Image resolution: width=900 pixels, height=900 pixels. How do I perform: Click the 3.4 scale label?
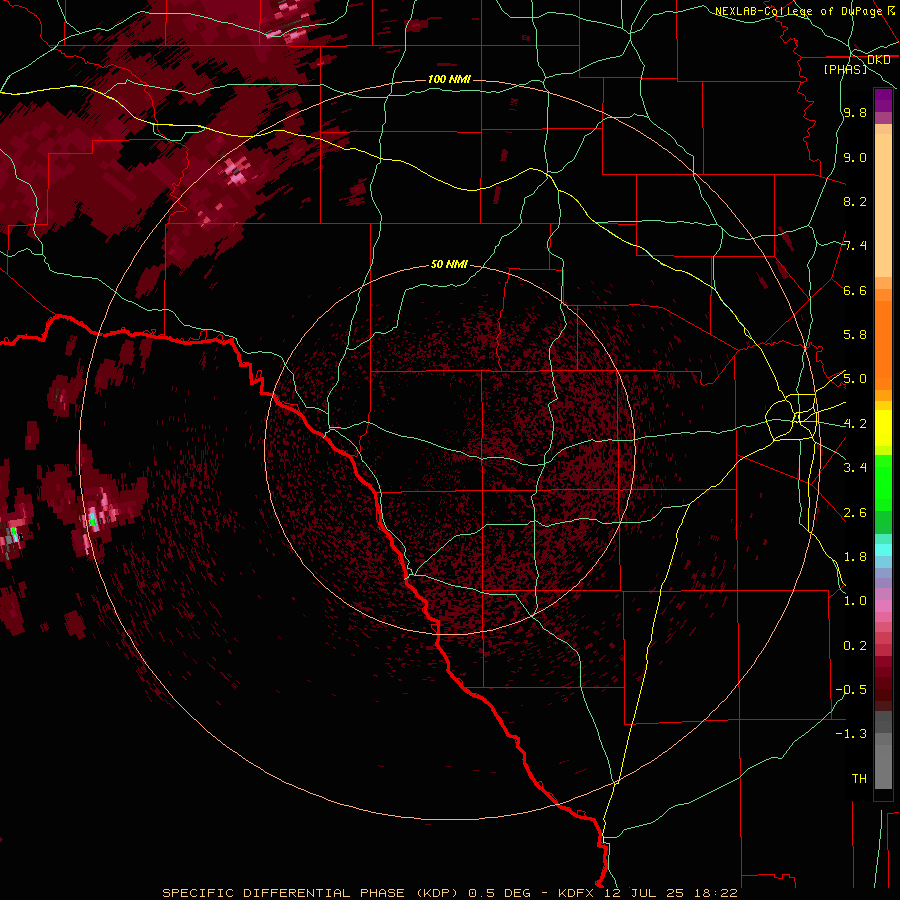855,468
